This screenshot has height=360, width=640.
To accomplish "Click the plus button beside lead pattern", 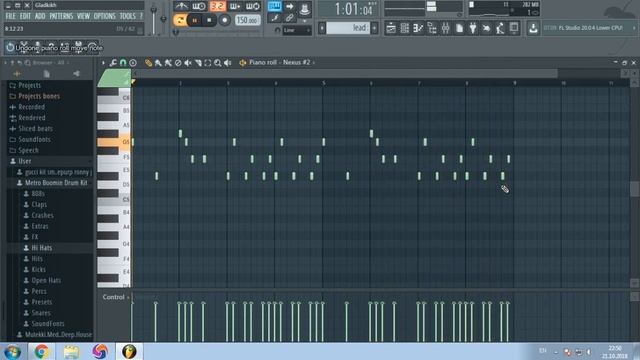I will 374,28.
